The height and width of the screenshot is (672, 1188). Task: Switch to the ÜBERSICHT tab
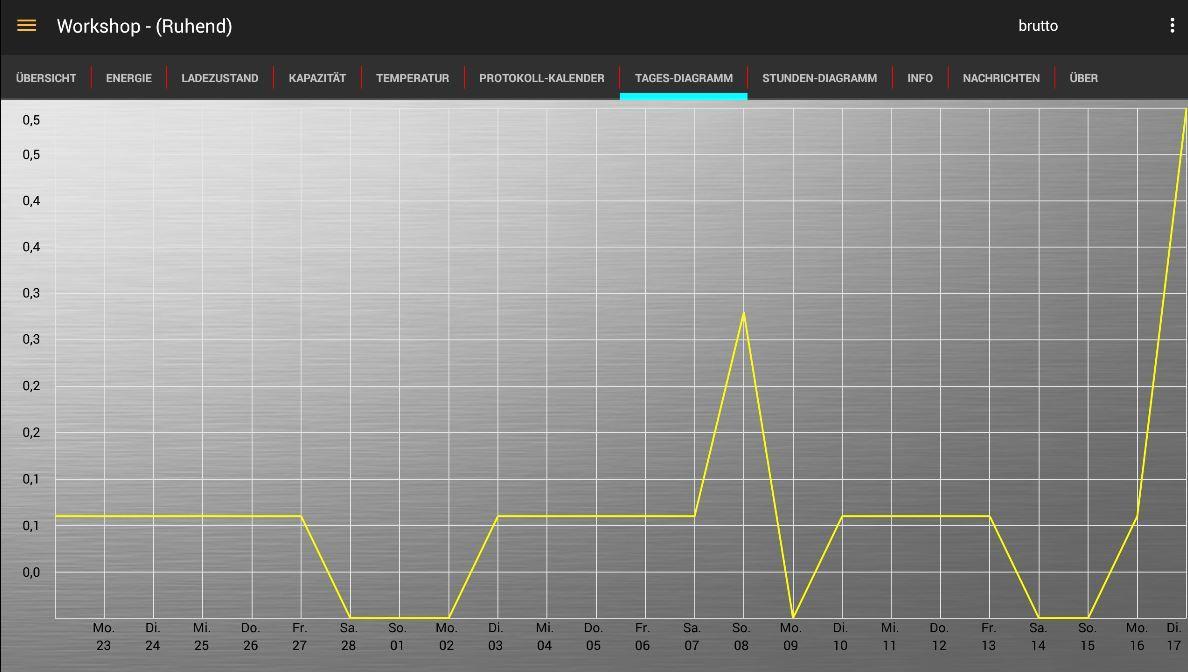click(x=46, y=78)
